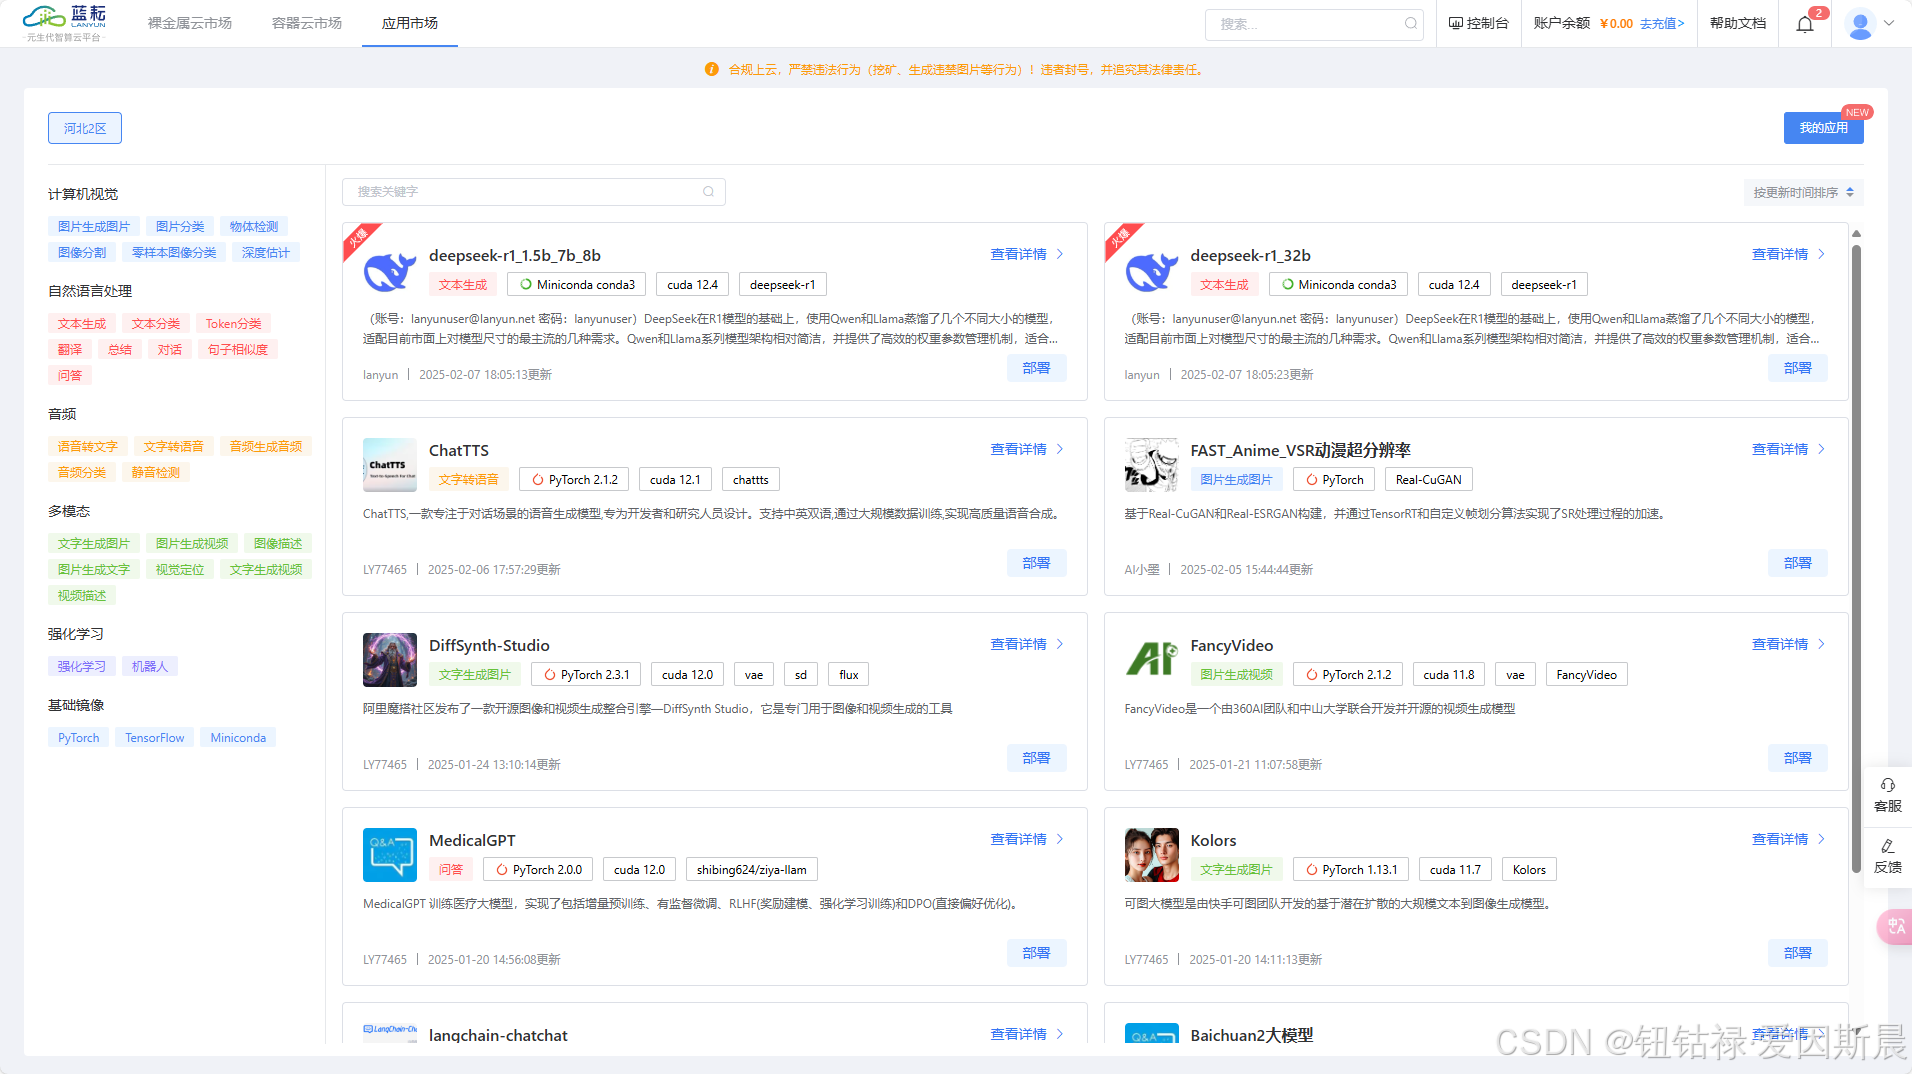Open My Applications
1912x1074 pixels.
click(1824, 128)
